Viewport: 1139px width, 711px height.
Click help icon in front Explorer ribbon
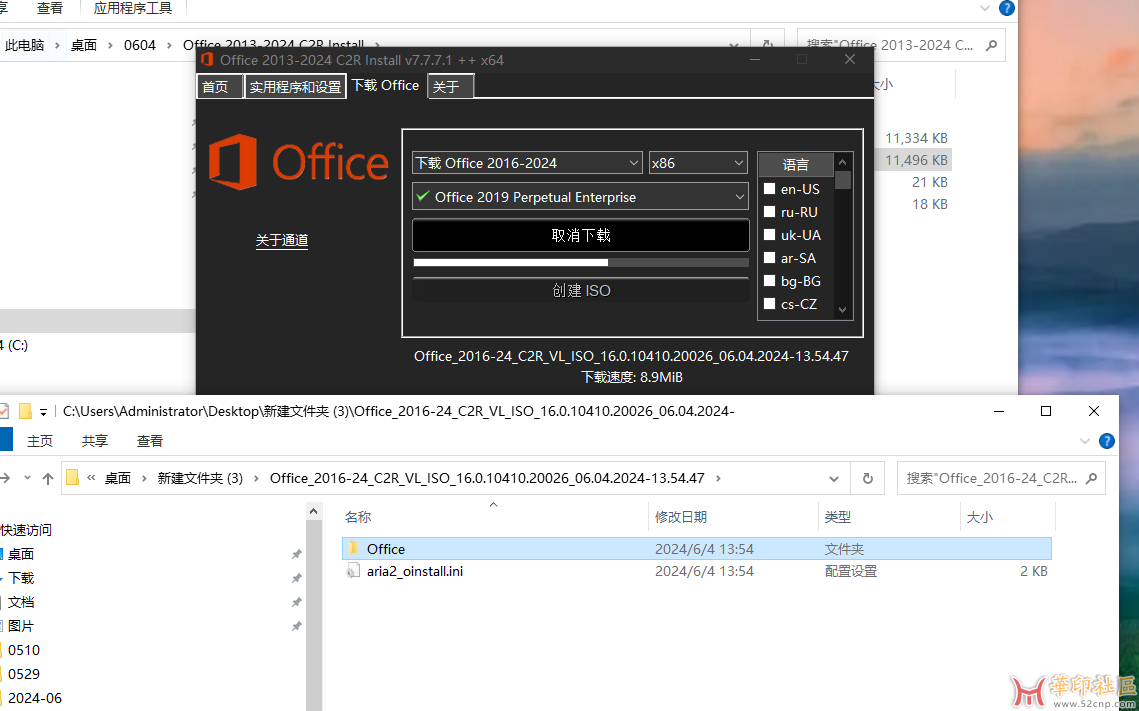coord(1107,441)
